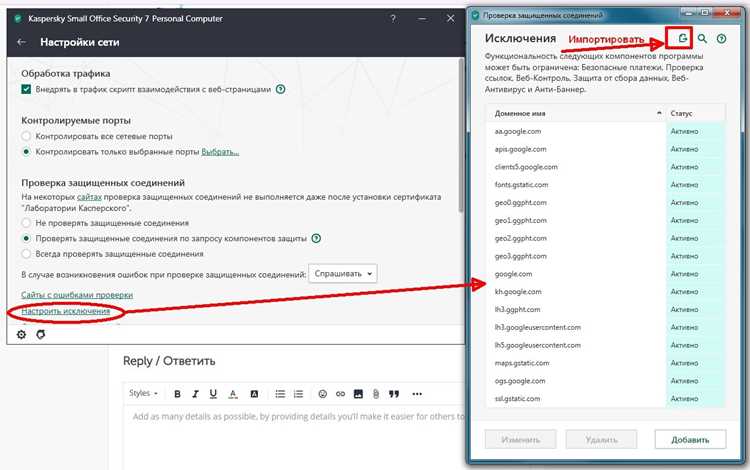Select the apis.google.com row

606,149
